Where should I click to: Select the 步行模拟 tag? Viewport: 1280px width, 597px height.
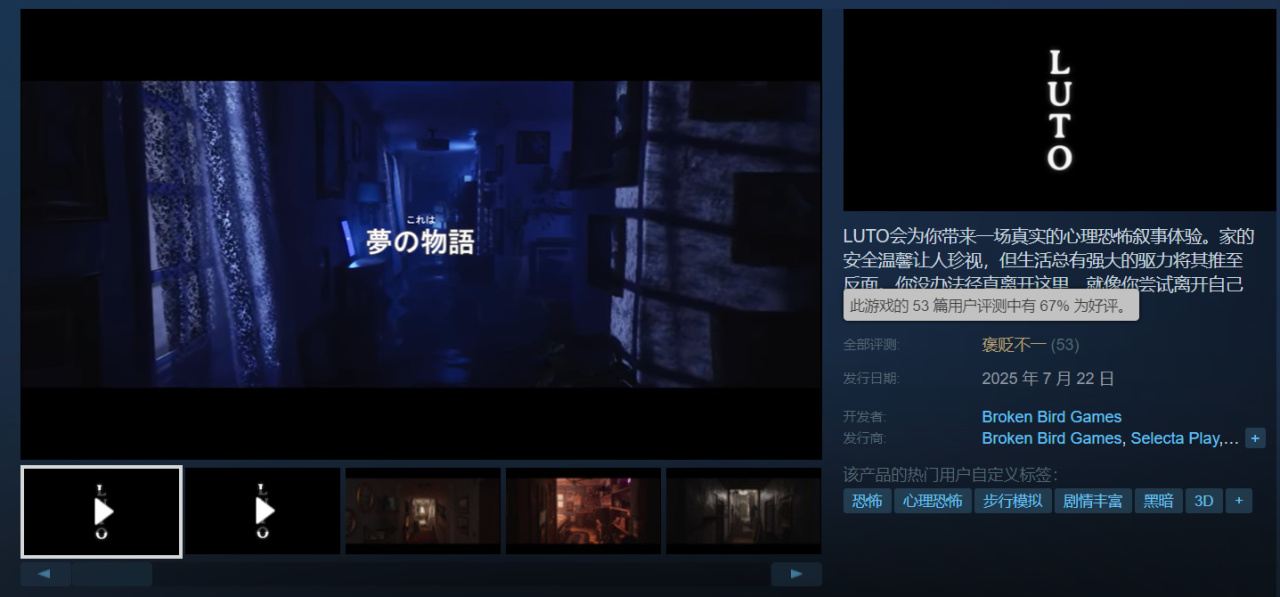(x=1012, y=501)
